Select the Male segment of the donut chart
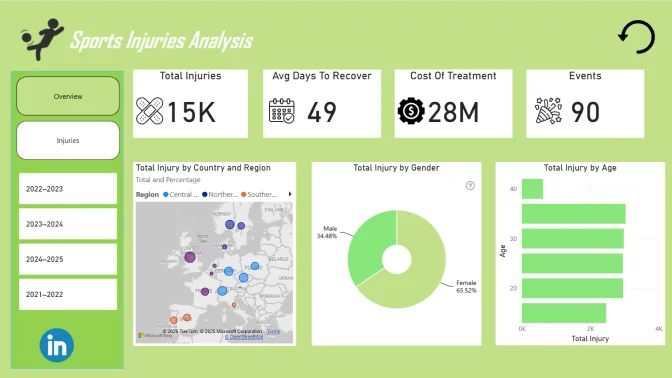The width and height of the screenshot is (672, 378). point(370,246)
